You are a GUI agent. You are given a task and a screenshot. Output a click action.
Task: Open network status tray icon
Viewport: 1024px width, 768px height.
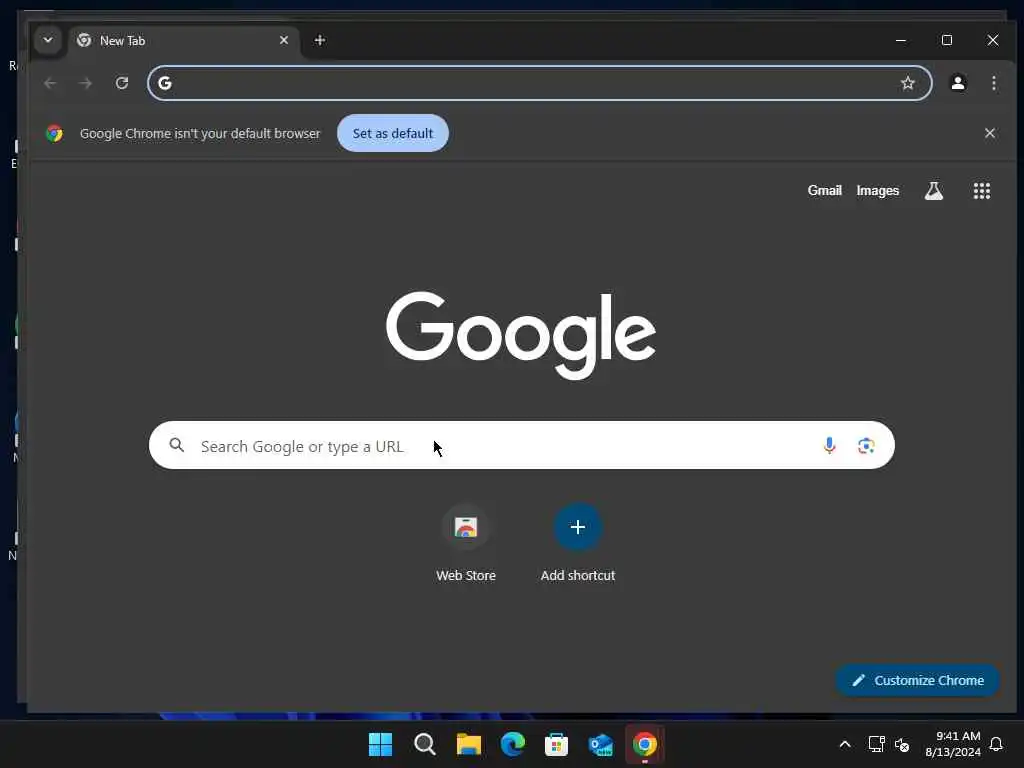click(876, 744)
